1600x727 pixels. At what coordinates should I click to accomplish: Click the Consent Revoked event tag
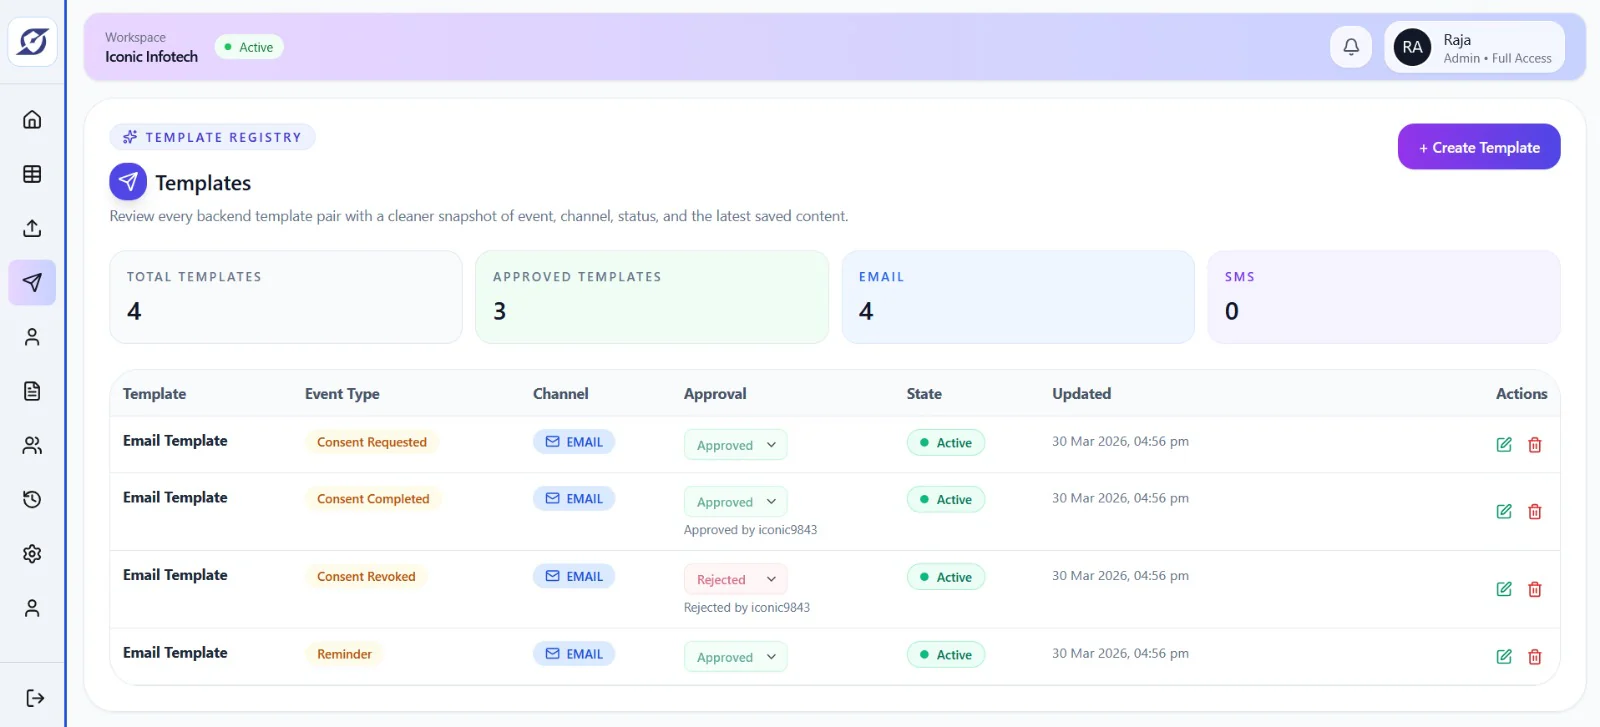coord(366,577)
